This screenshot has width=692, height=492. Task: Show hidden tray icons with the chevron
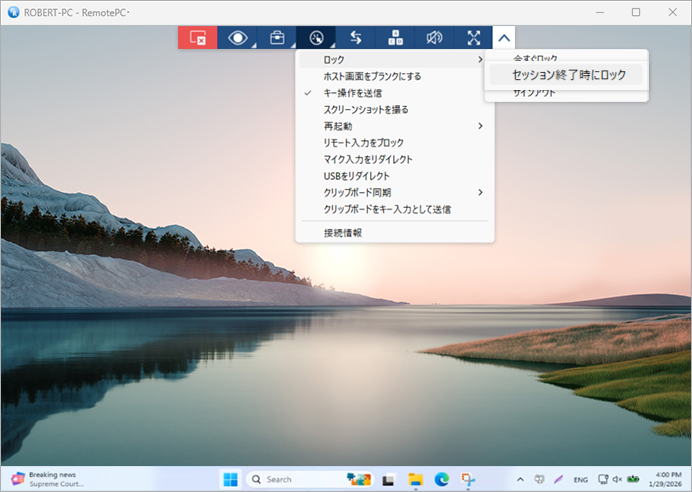tap(520, 479)
